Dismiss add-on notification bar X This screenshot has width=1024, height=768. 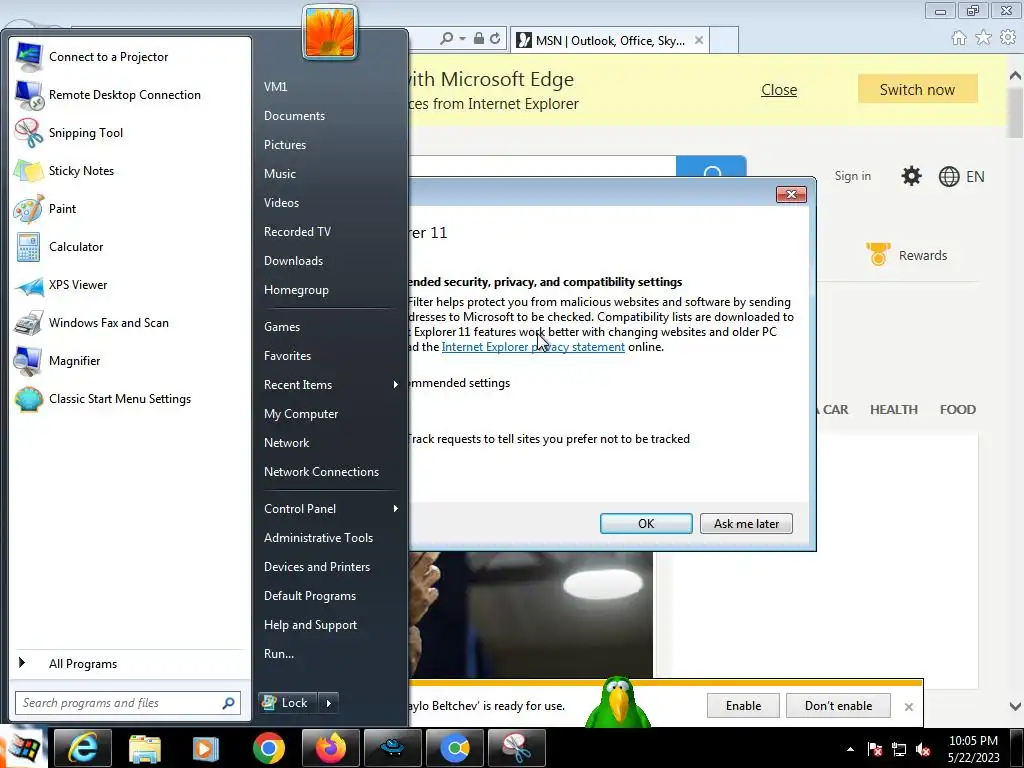pyautogui.click(x=908, y=707)
